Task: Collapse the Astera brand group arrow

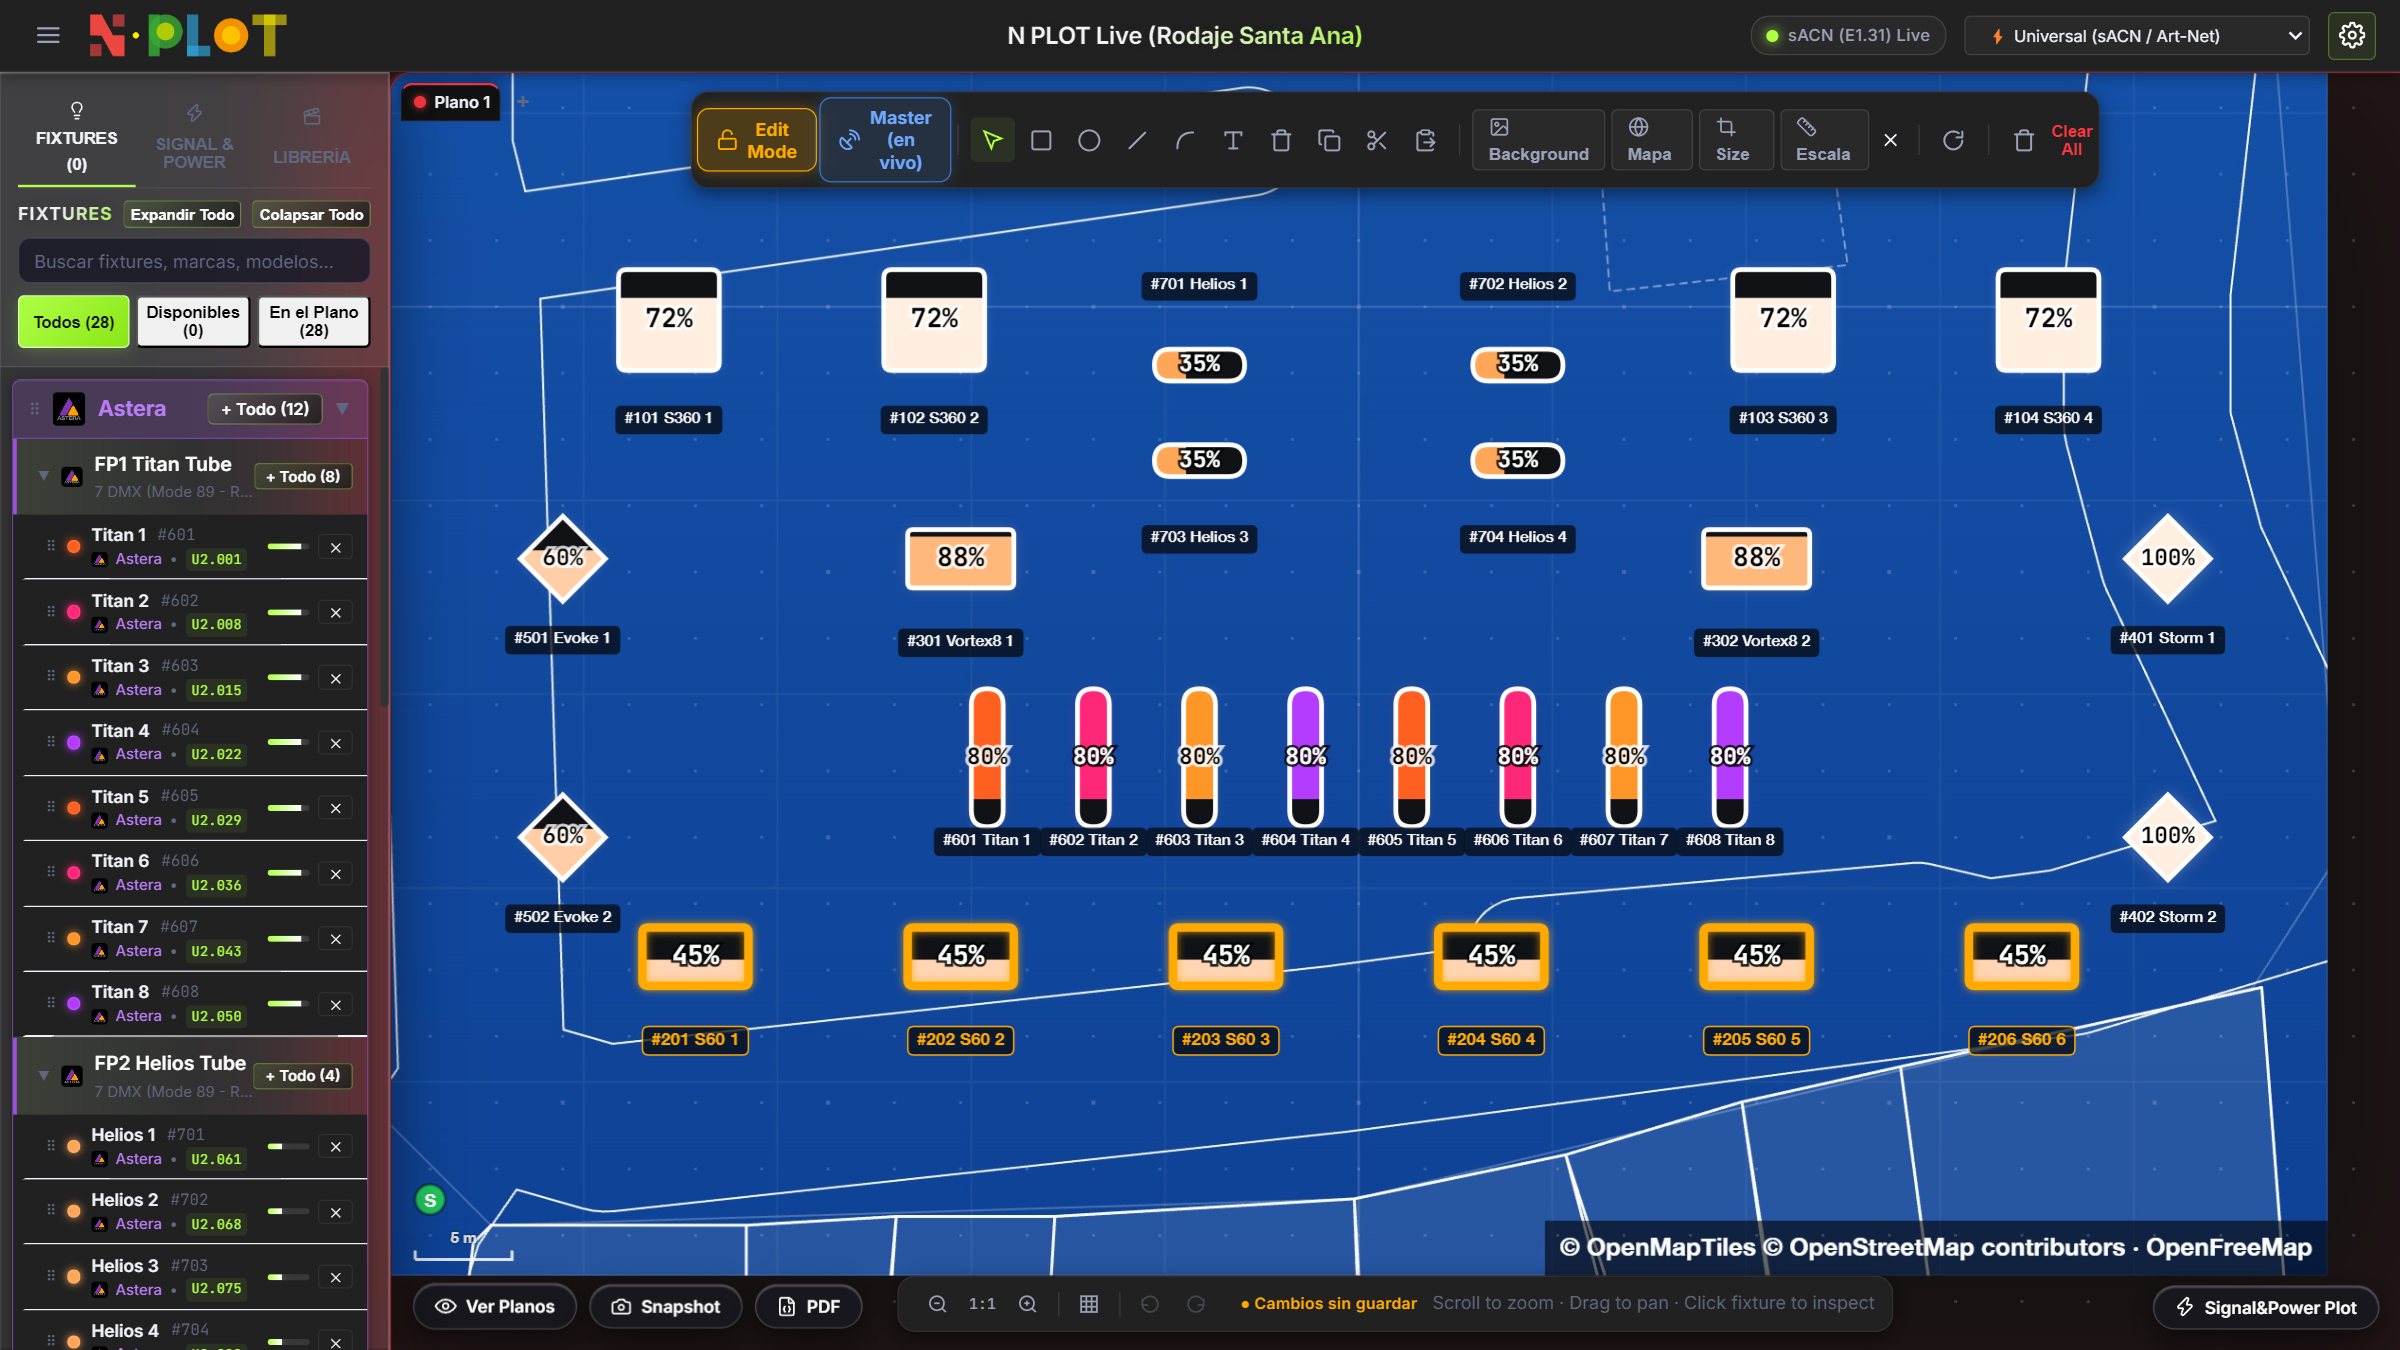Action: [343, 408]
